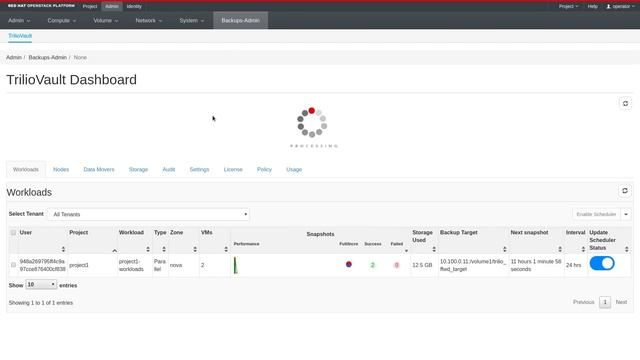This screenshot has width=640, height=360.
Task: Go to Next page of workloads
Action: (x=621, y=302)
